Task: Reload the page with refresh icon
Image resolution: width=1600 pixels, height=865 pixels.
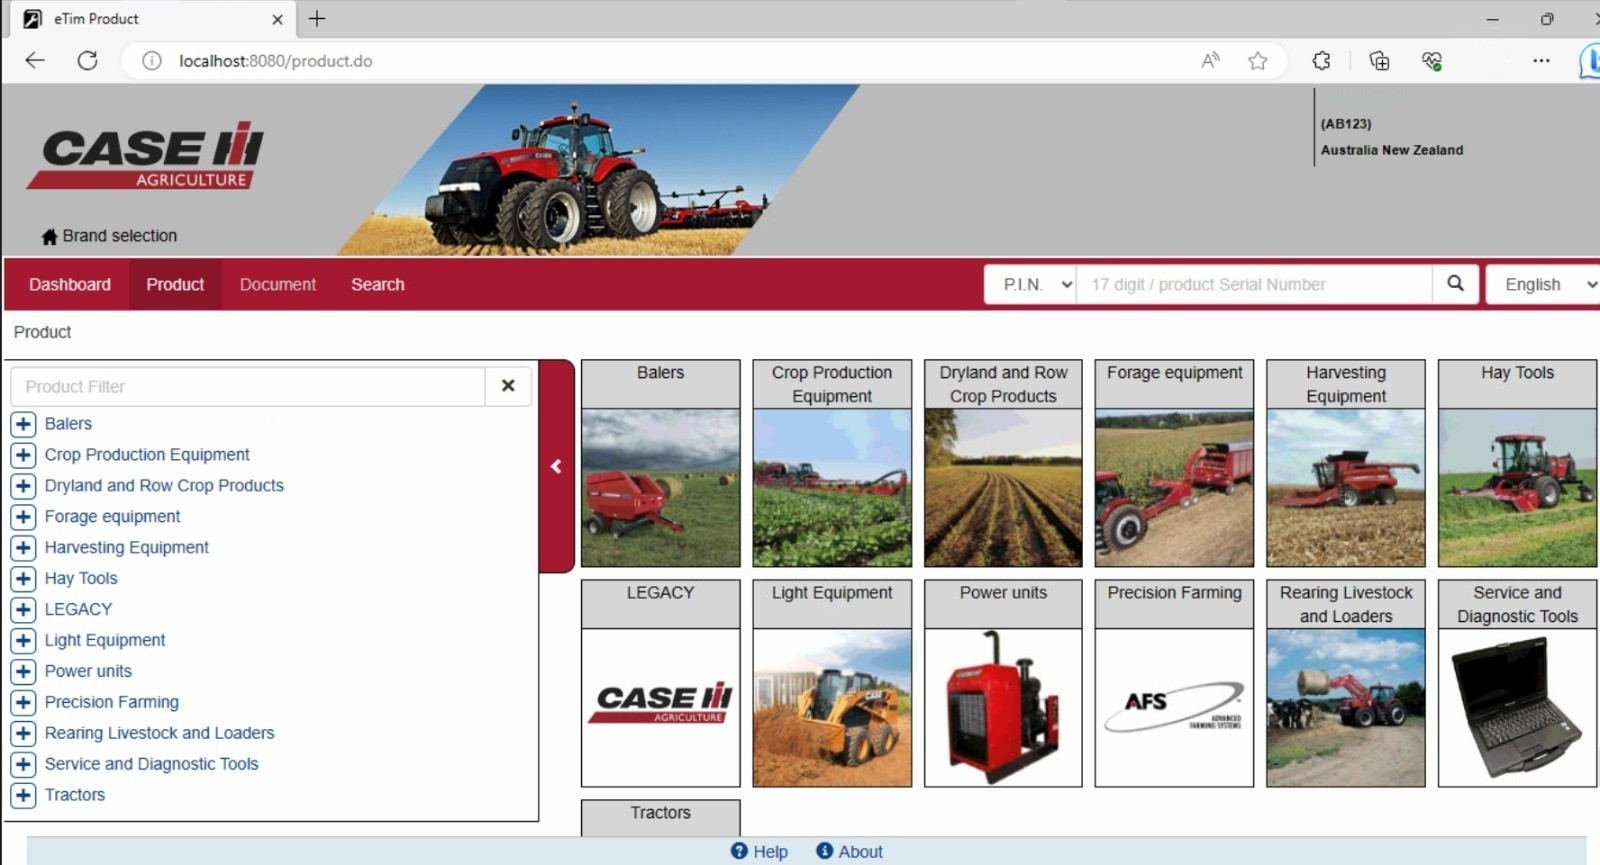Action: [88, 60]
